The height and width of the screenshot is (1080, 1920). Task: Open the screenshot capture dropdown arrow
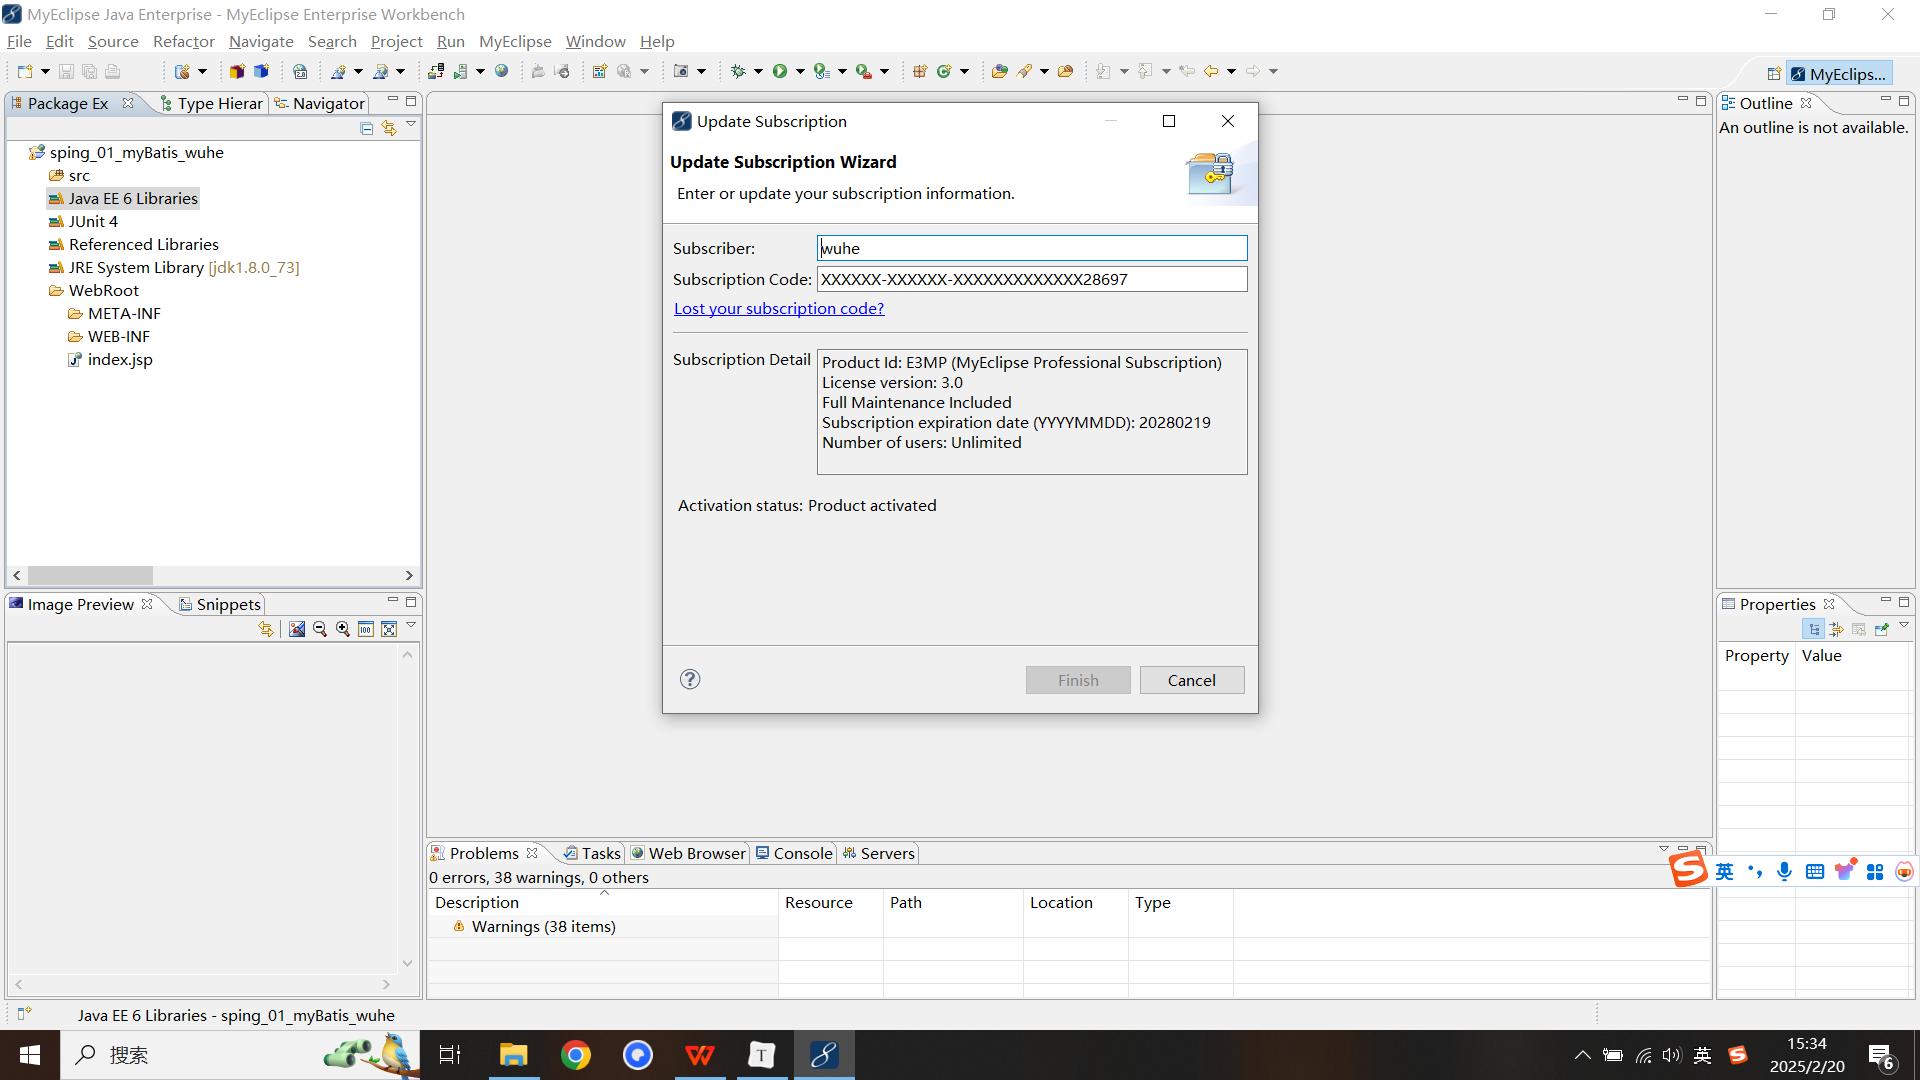pyautogui.click(x=701, y=71)
